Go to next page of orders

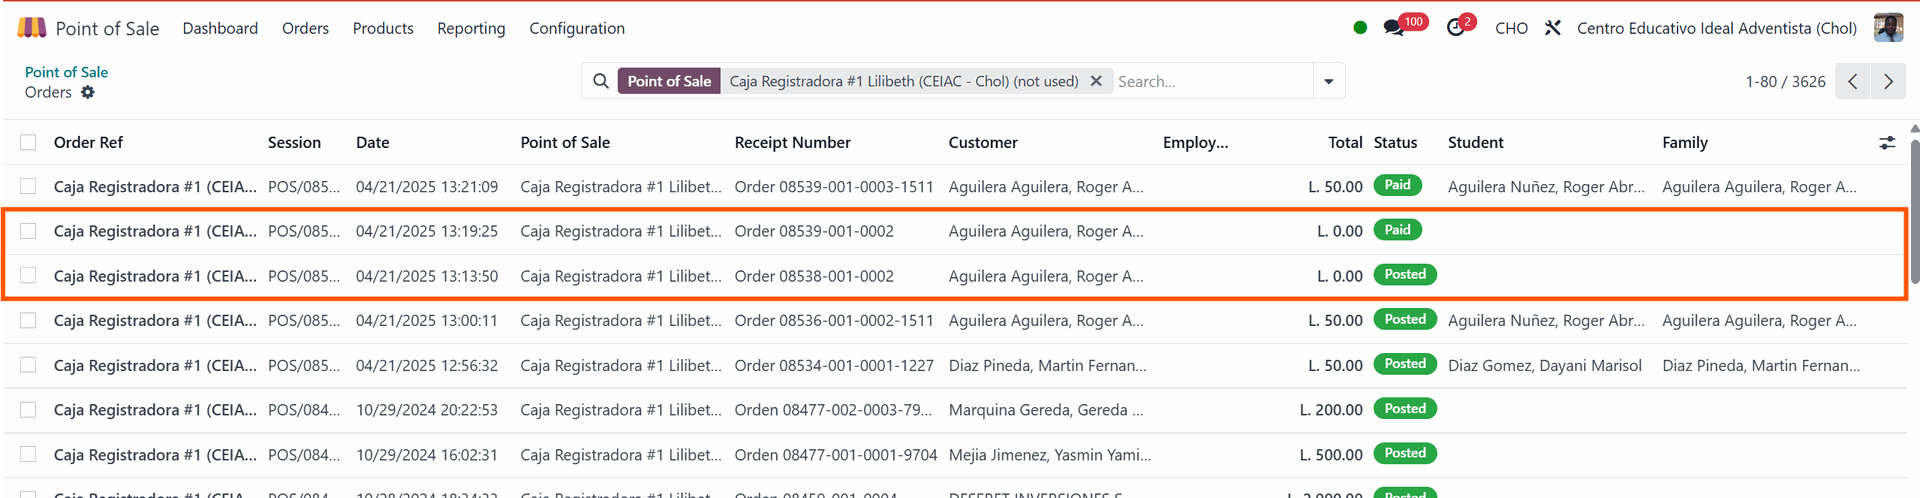(x=1888, y=82)
